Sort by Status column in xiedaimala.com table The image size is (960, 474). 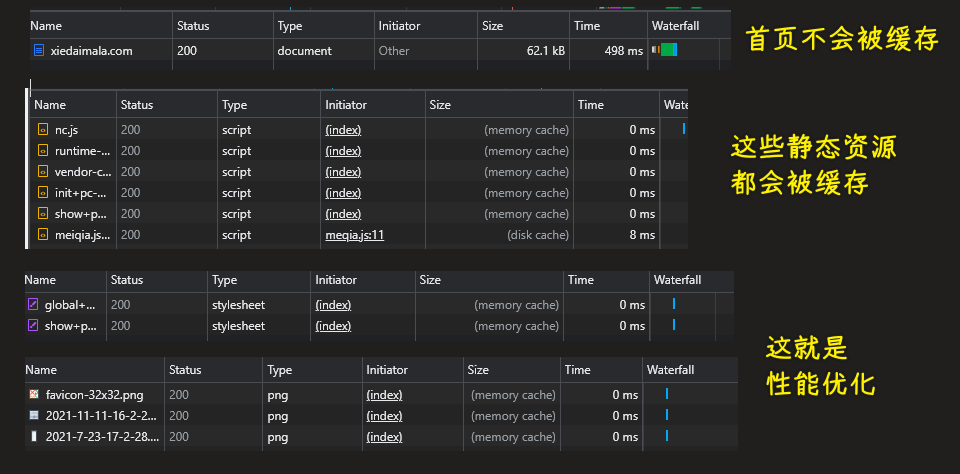[193, 26]
